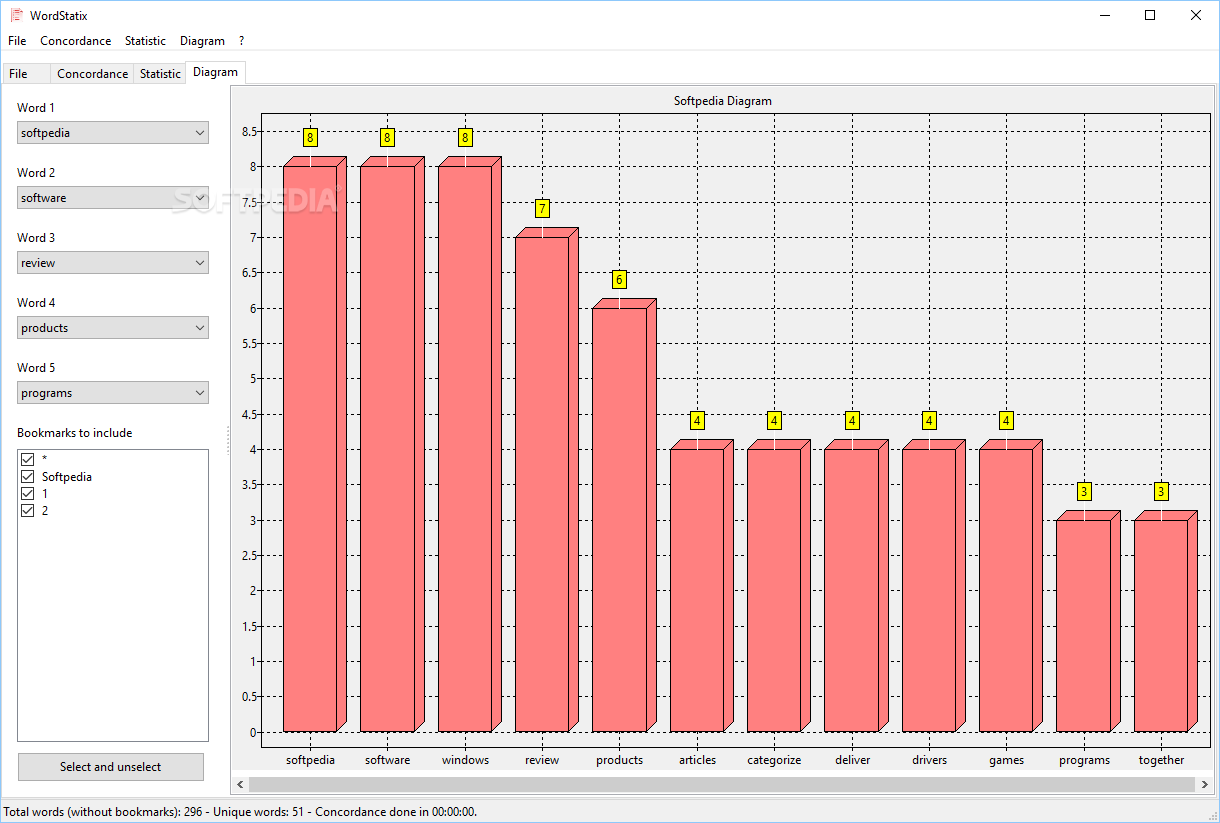Open the Diagram menu
This screenshot has height=823, width=1220.
203,41
